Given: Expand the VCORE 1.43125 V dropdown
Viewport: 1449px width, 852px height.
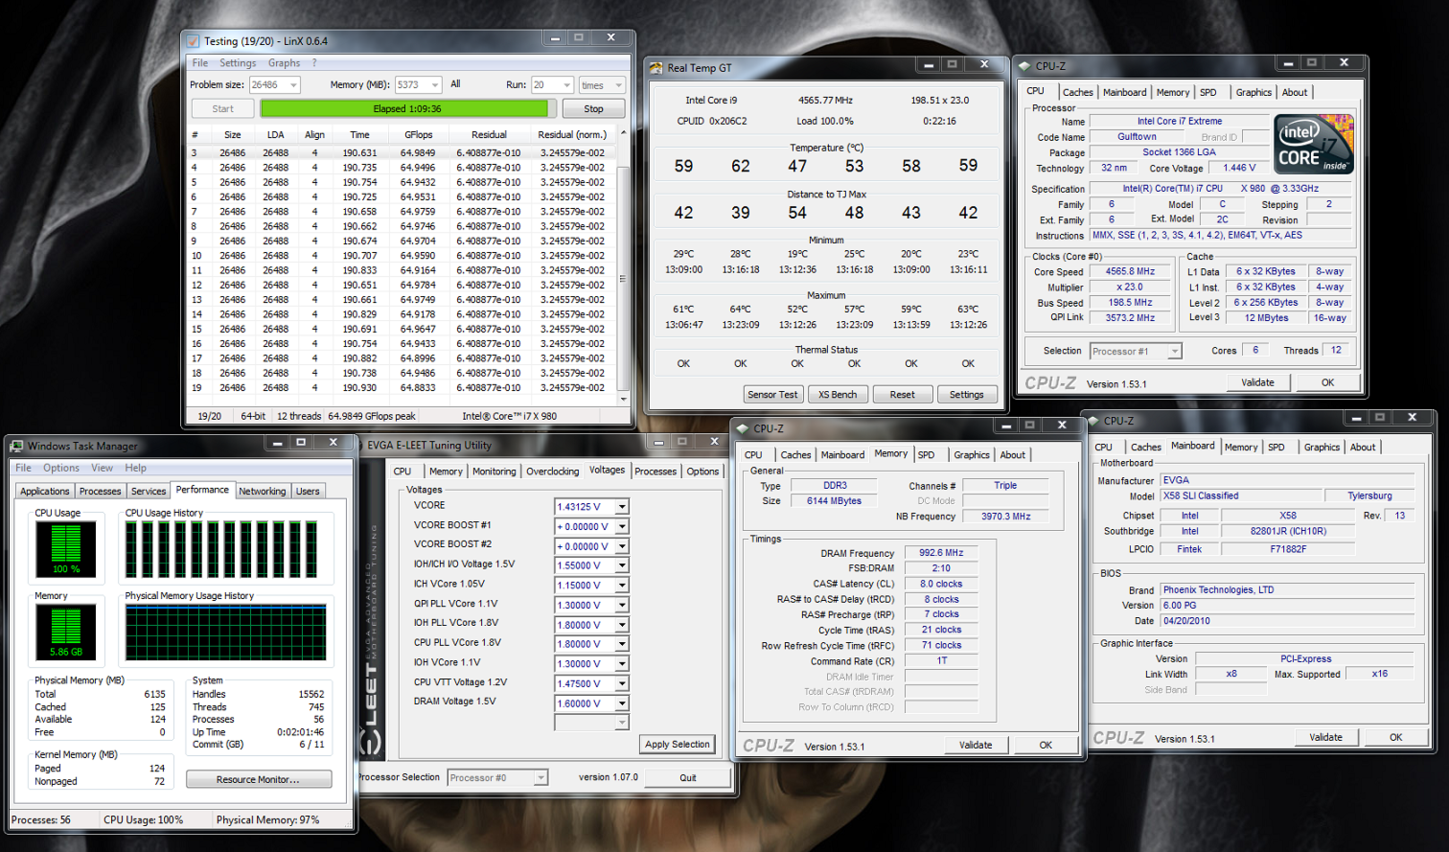Looking at the screenshot, I should click(621, 507).
